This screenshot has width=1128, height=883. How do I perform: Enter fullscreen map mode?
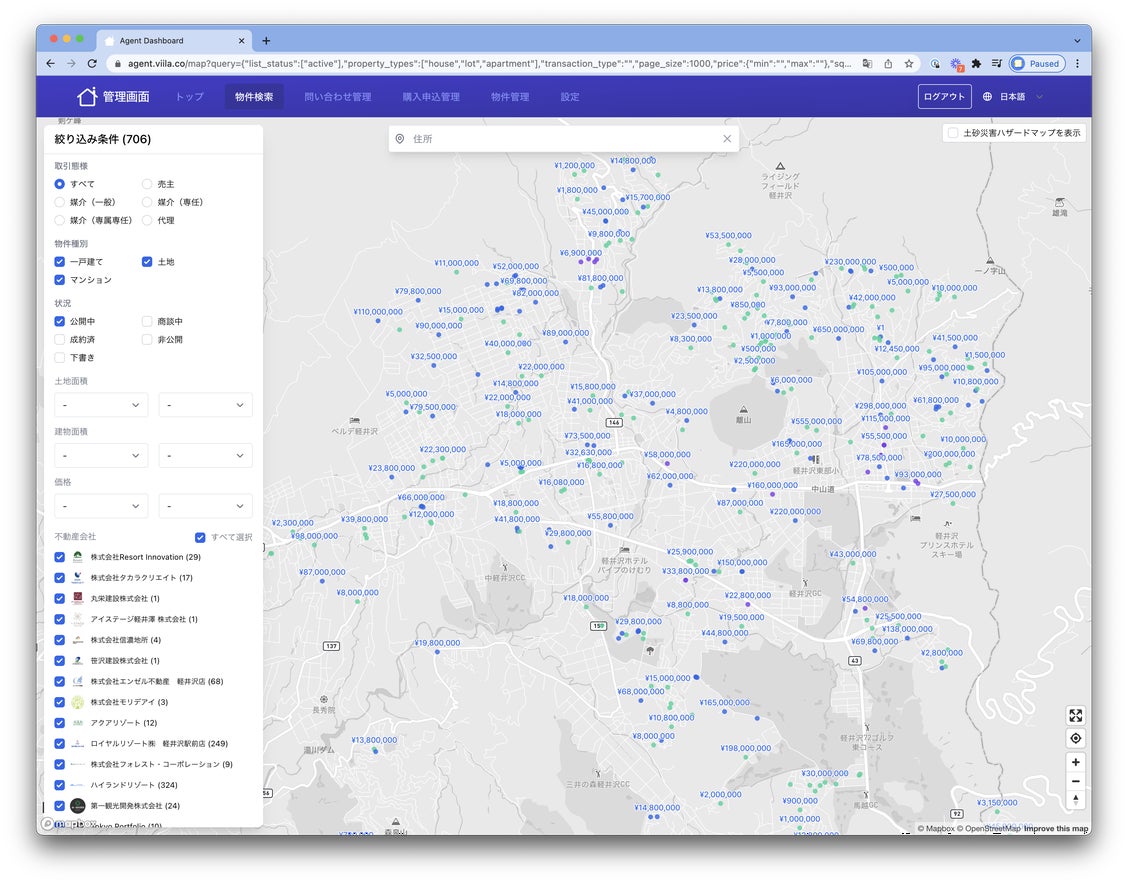(1075, 716)
